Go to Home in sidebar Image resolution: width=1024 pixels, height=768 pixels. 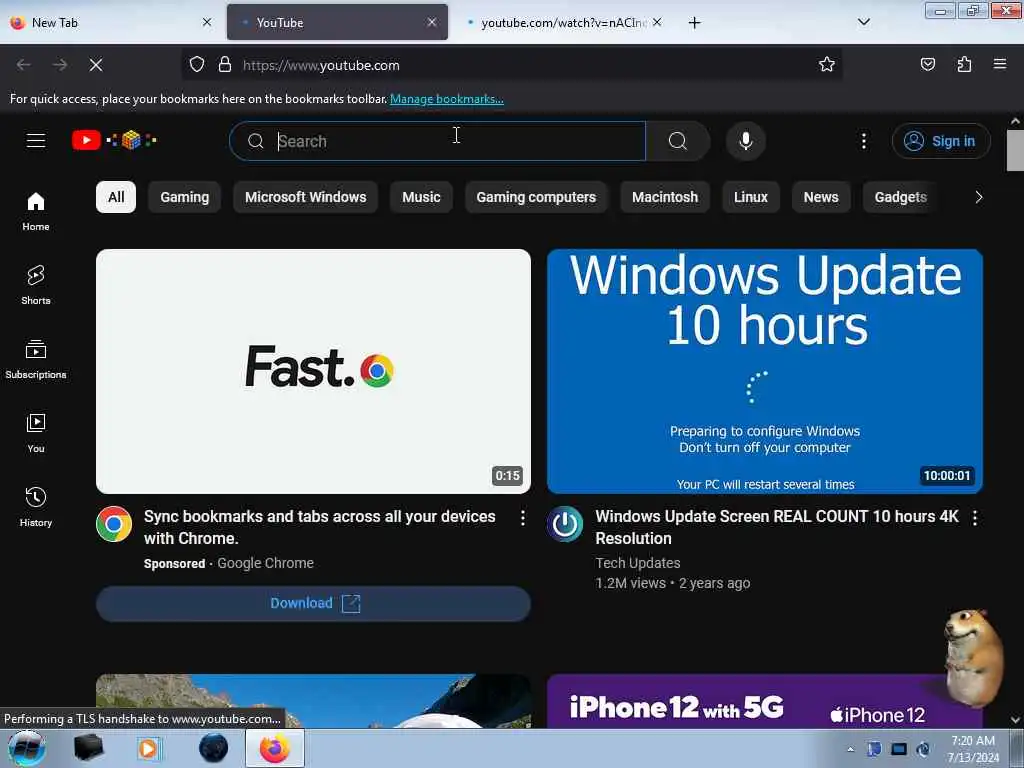pos(36,212)
